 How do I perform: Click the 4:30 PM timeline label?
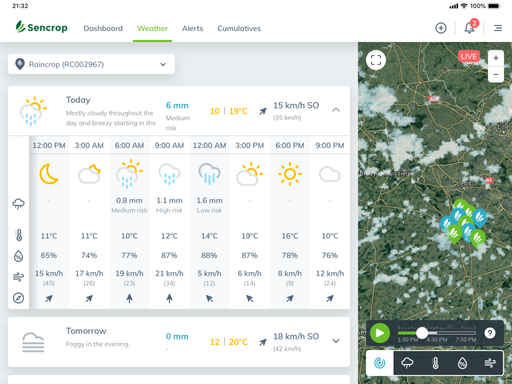click(437, 340)
